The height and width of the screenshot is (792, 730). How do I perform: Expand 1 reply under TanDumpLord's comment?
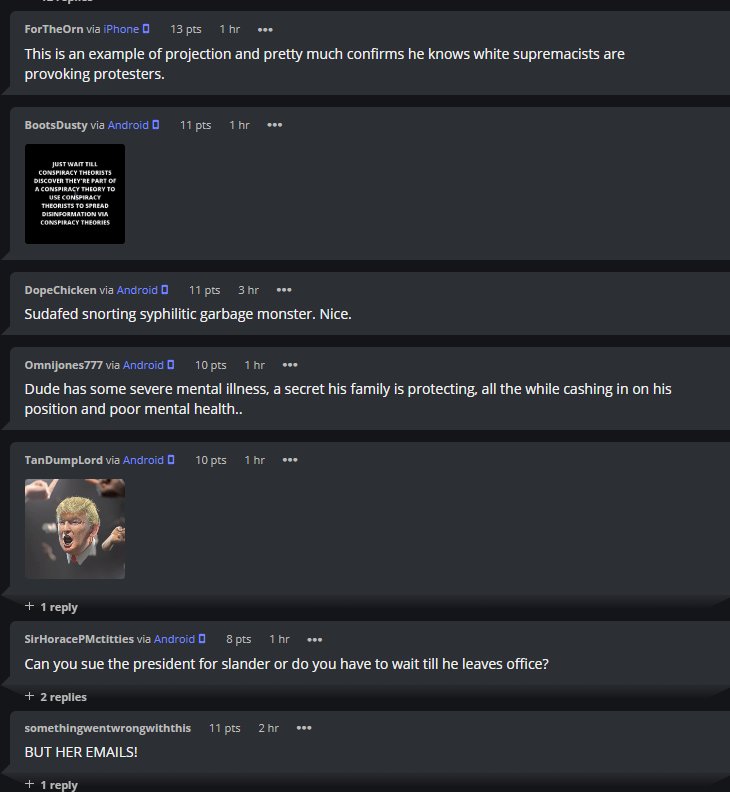(52, 607)
